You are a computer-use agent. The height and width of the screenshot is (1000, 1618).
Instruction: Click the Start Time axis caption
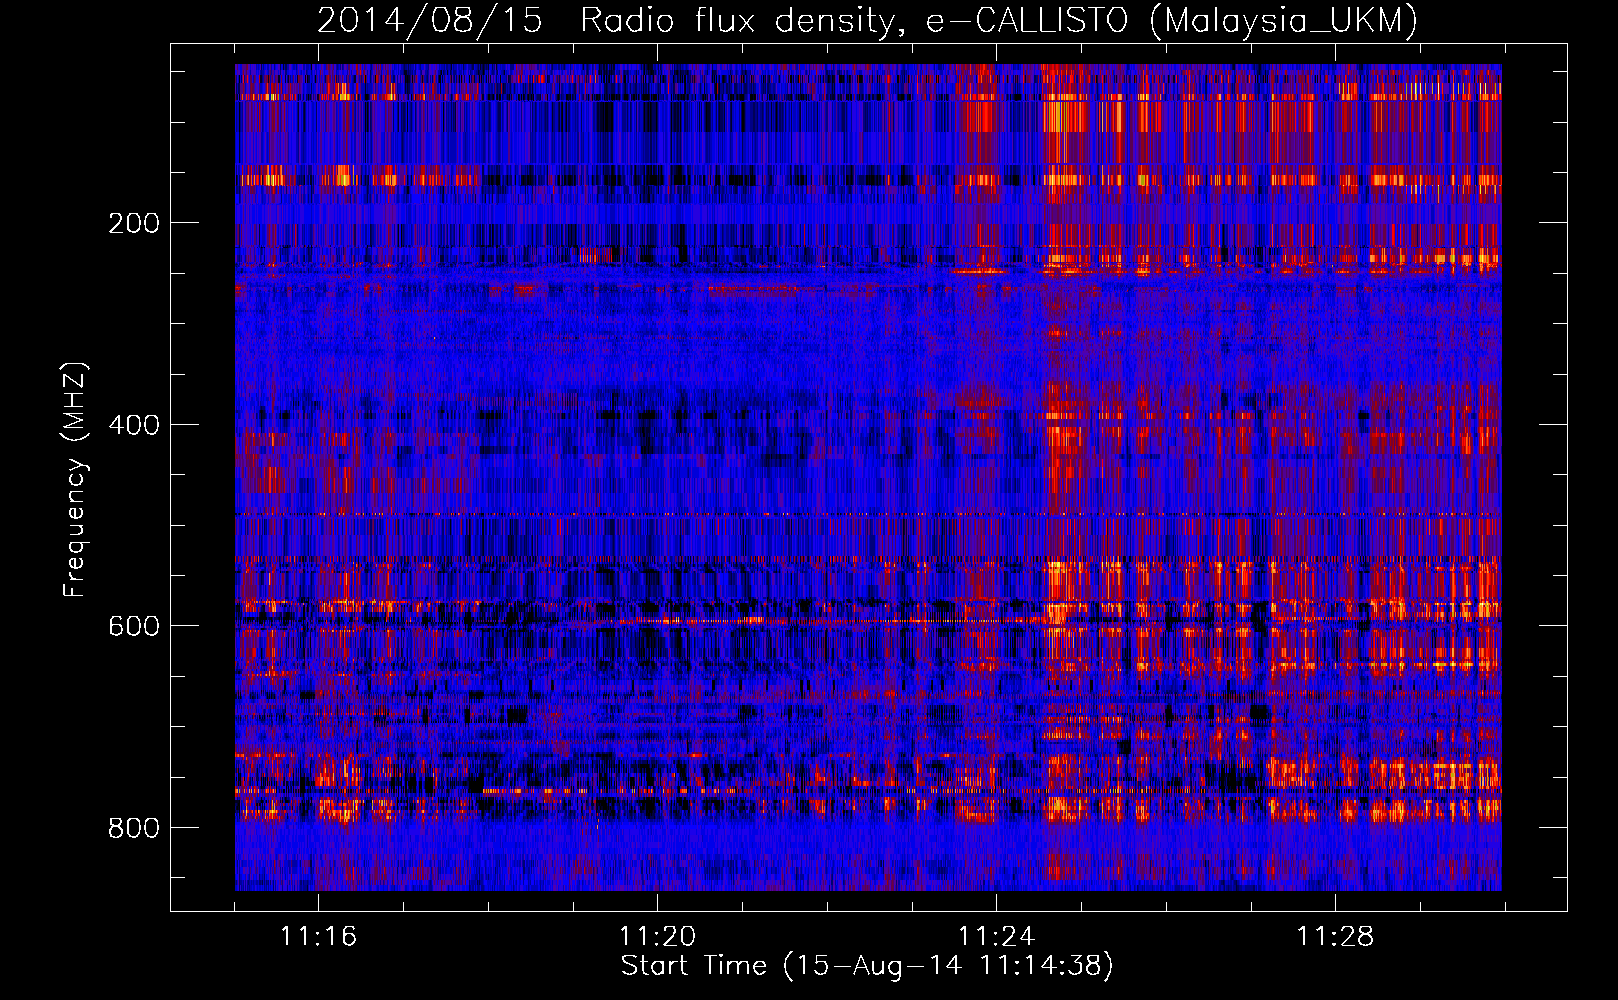point(867,966)
